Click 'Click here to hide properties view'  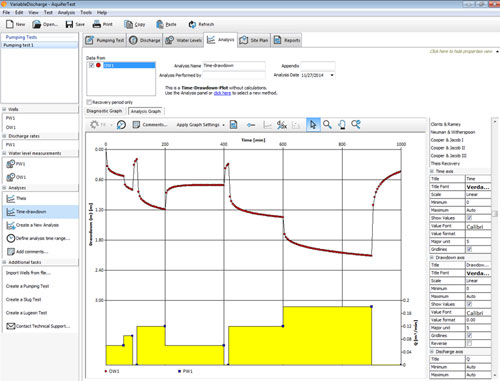click(x=461, y=51)
